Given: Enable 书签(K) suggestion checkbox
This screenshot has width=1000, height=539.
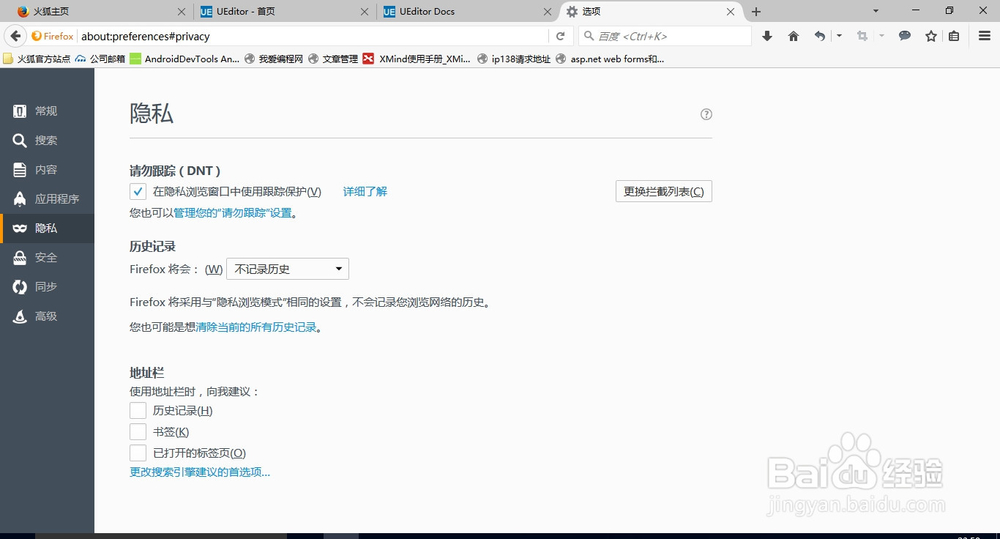Looking at the screenshot, I should point(138,432).
